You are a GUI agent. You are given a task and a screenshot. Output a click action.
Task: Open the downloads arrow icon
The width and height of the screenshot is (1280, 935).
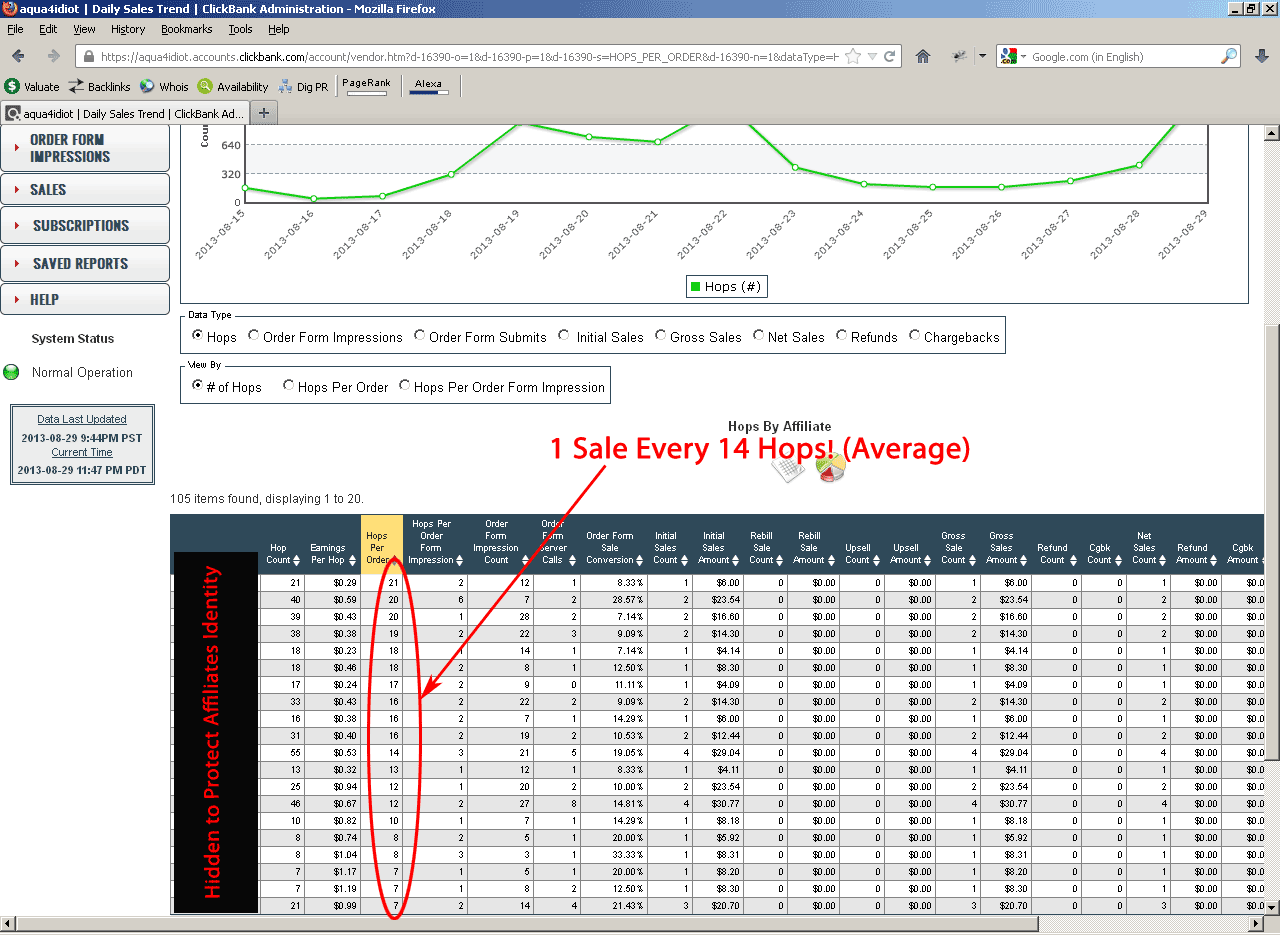click(x=1261, y=56)
